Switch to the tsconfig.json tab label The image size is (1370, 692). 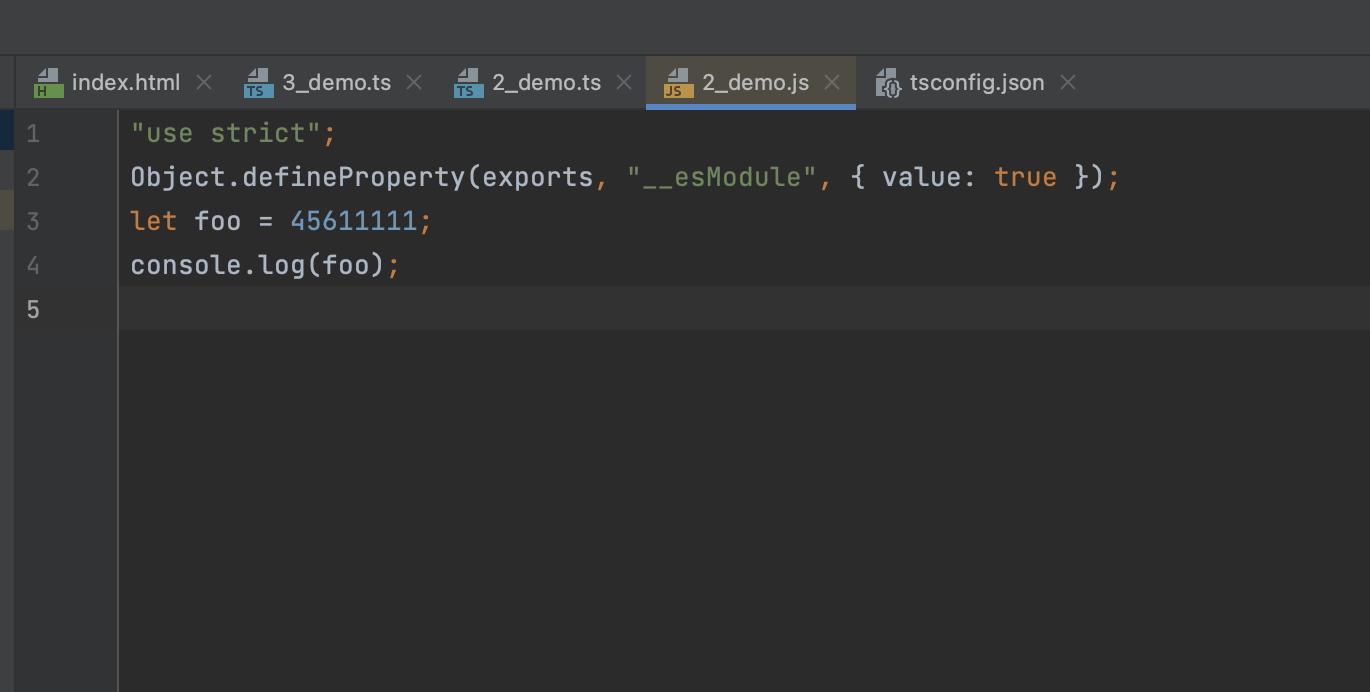pos(976,83)
